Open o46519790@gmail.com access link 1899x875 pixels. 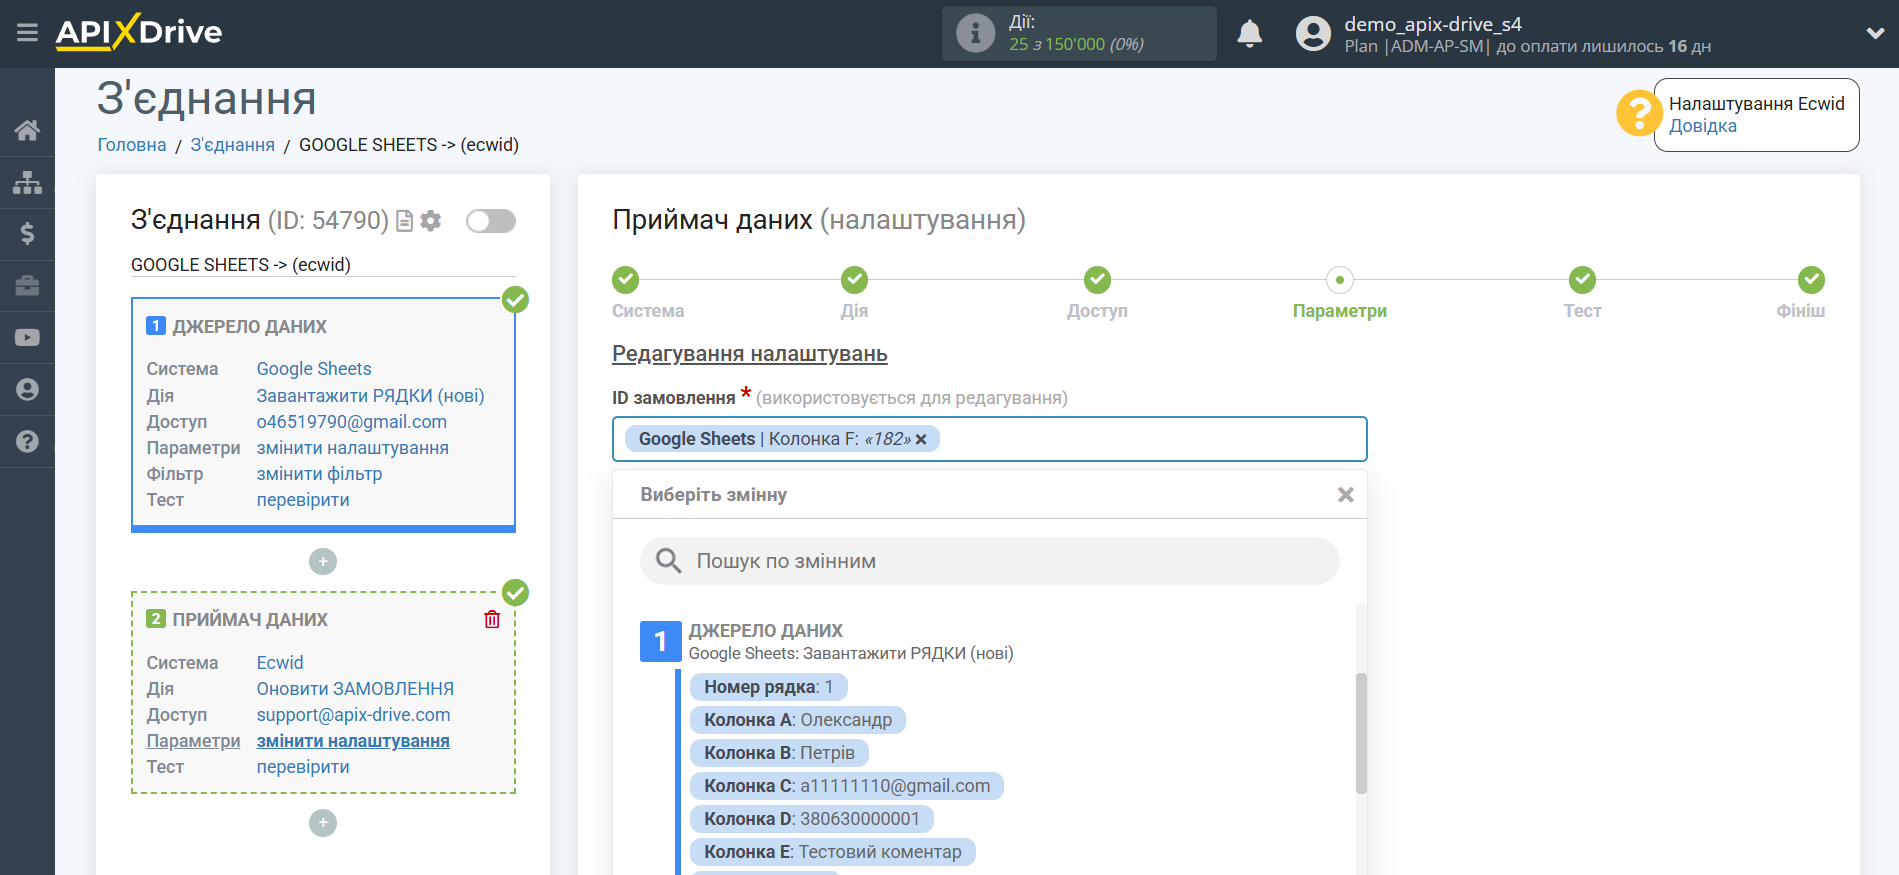coord(351,422)
